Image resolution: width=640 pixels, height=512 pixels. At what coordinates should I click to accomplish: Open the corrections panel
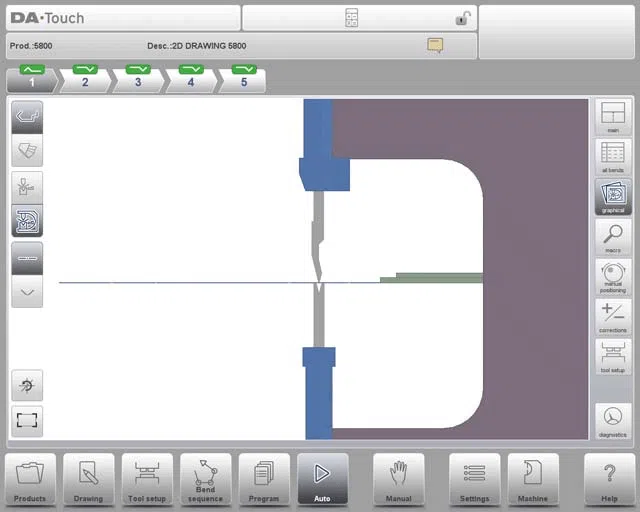tap(613, 317)
